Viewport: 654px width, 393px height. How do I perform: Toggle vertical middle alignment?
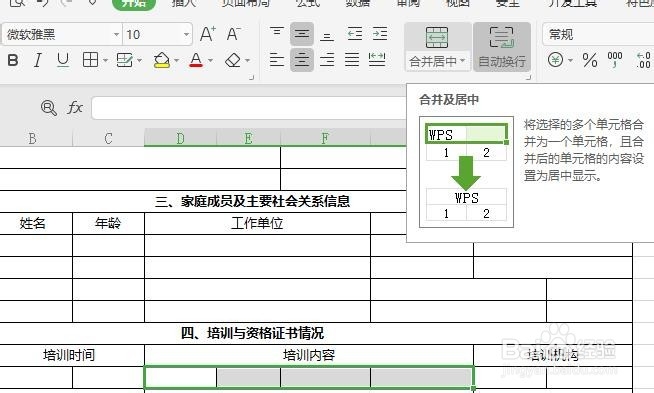[302, 34]
